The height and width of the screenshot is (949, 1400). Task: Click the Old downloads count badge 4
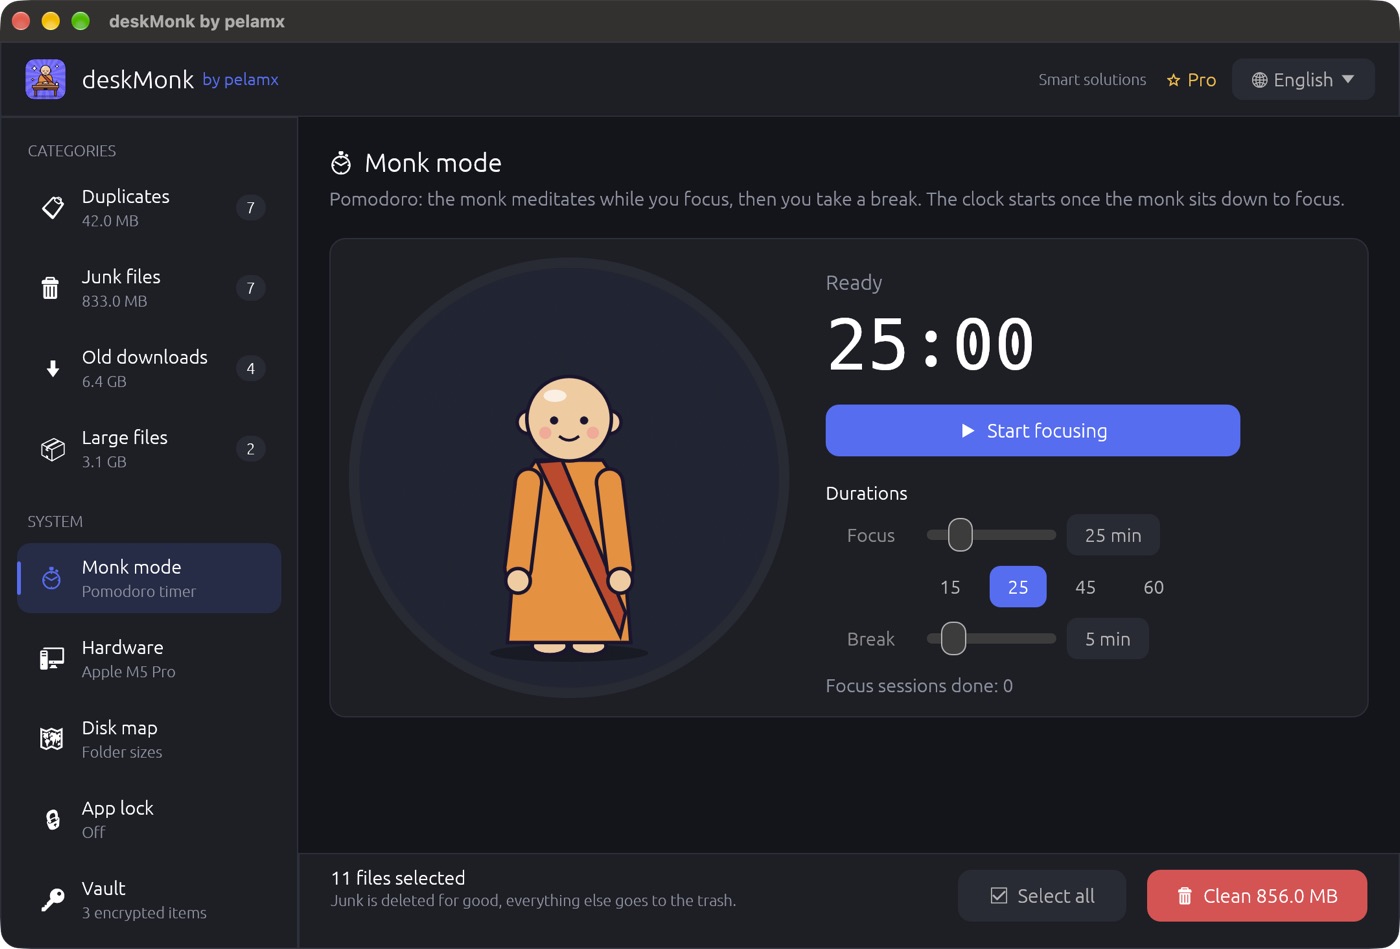250,369
